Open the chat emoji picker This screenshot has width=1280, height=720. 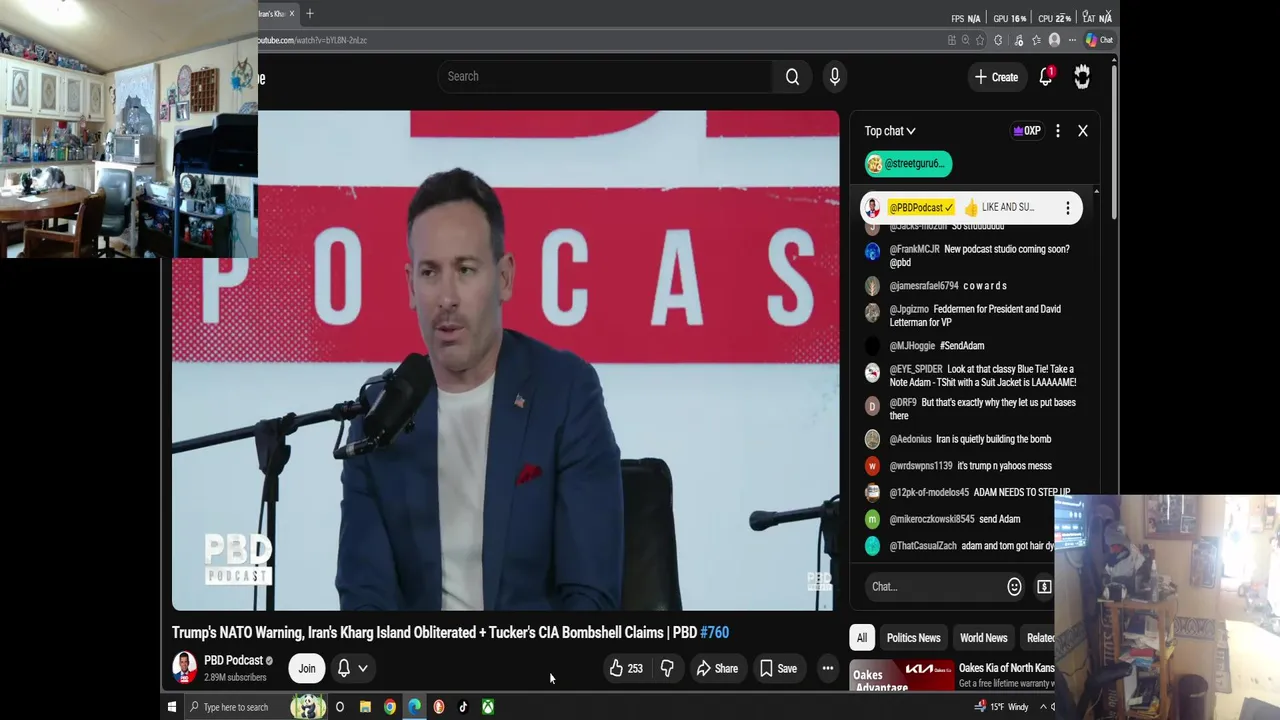tap(1014, 587)
